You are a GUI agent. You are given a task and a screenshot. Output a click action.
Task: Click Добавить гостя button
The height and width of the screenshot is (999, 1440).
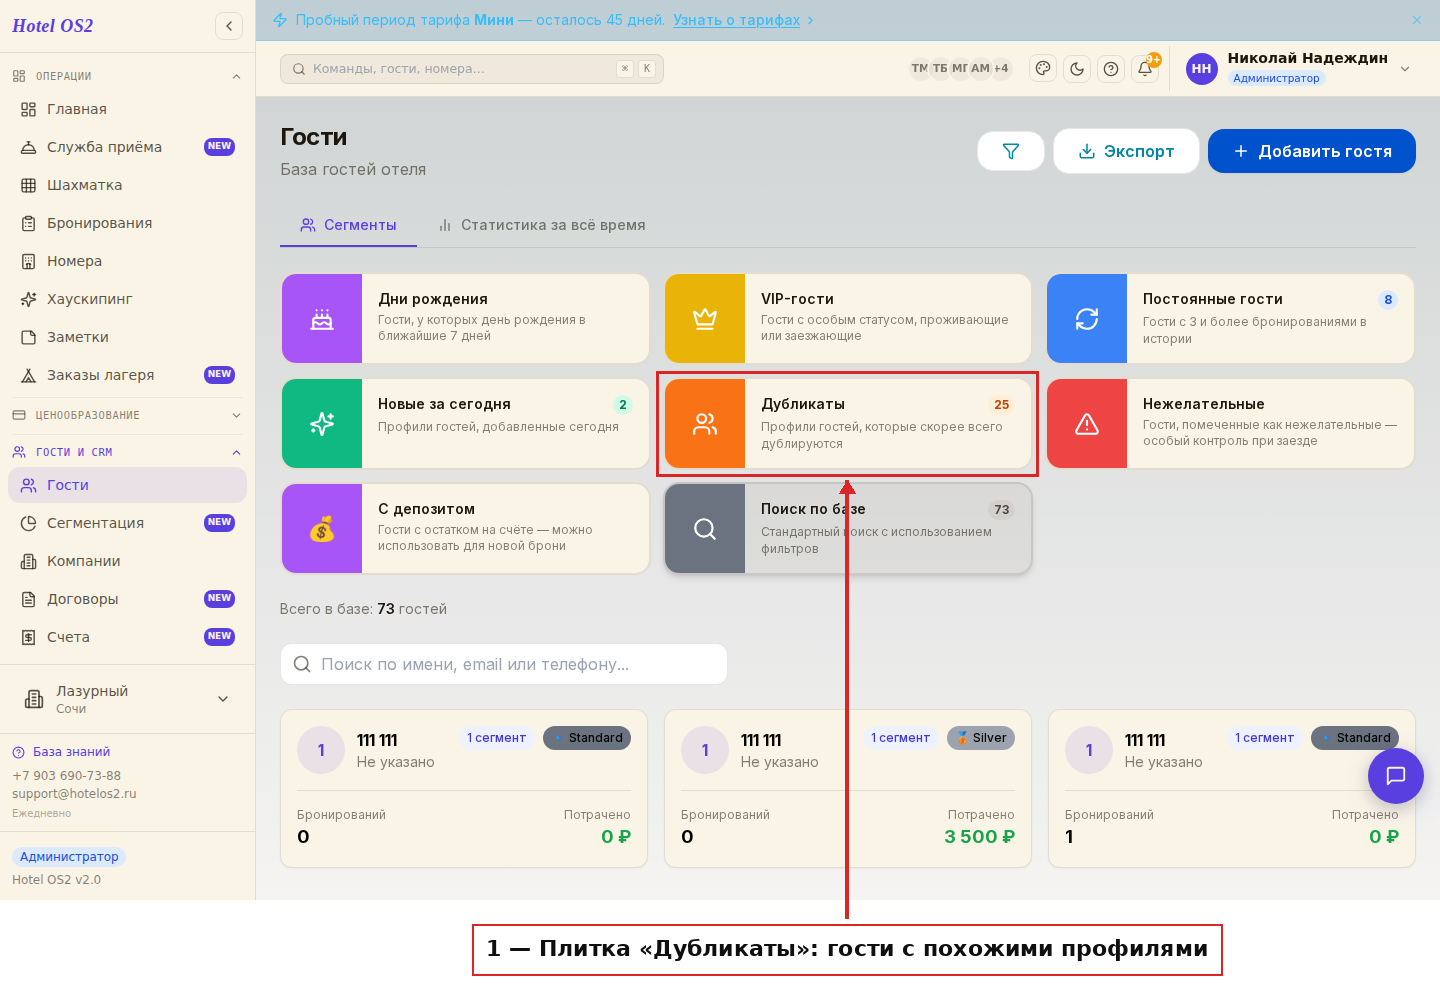tap(1312, 151)
